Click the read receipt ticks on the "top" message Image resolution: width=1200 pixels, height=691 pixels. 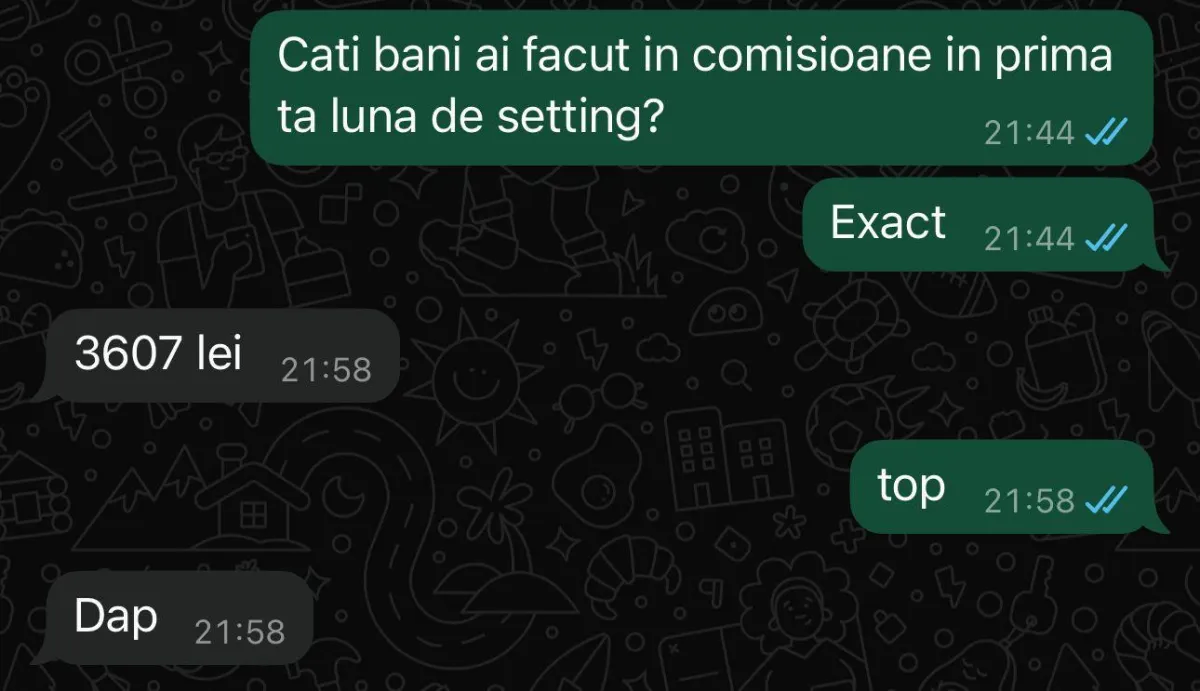[1107, 501]
